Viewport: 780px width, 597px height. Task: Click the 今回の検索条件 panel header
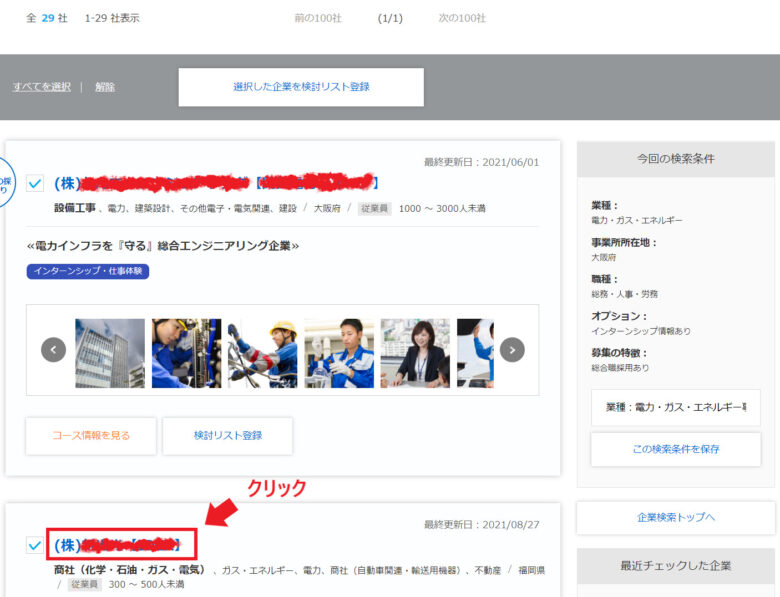[676, 159]
